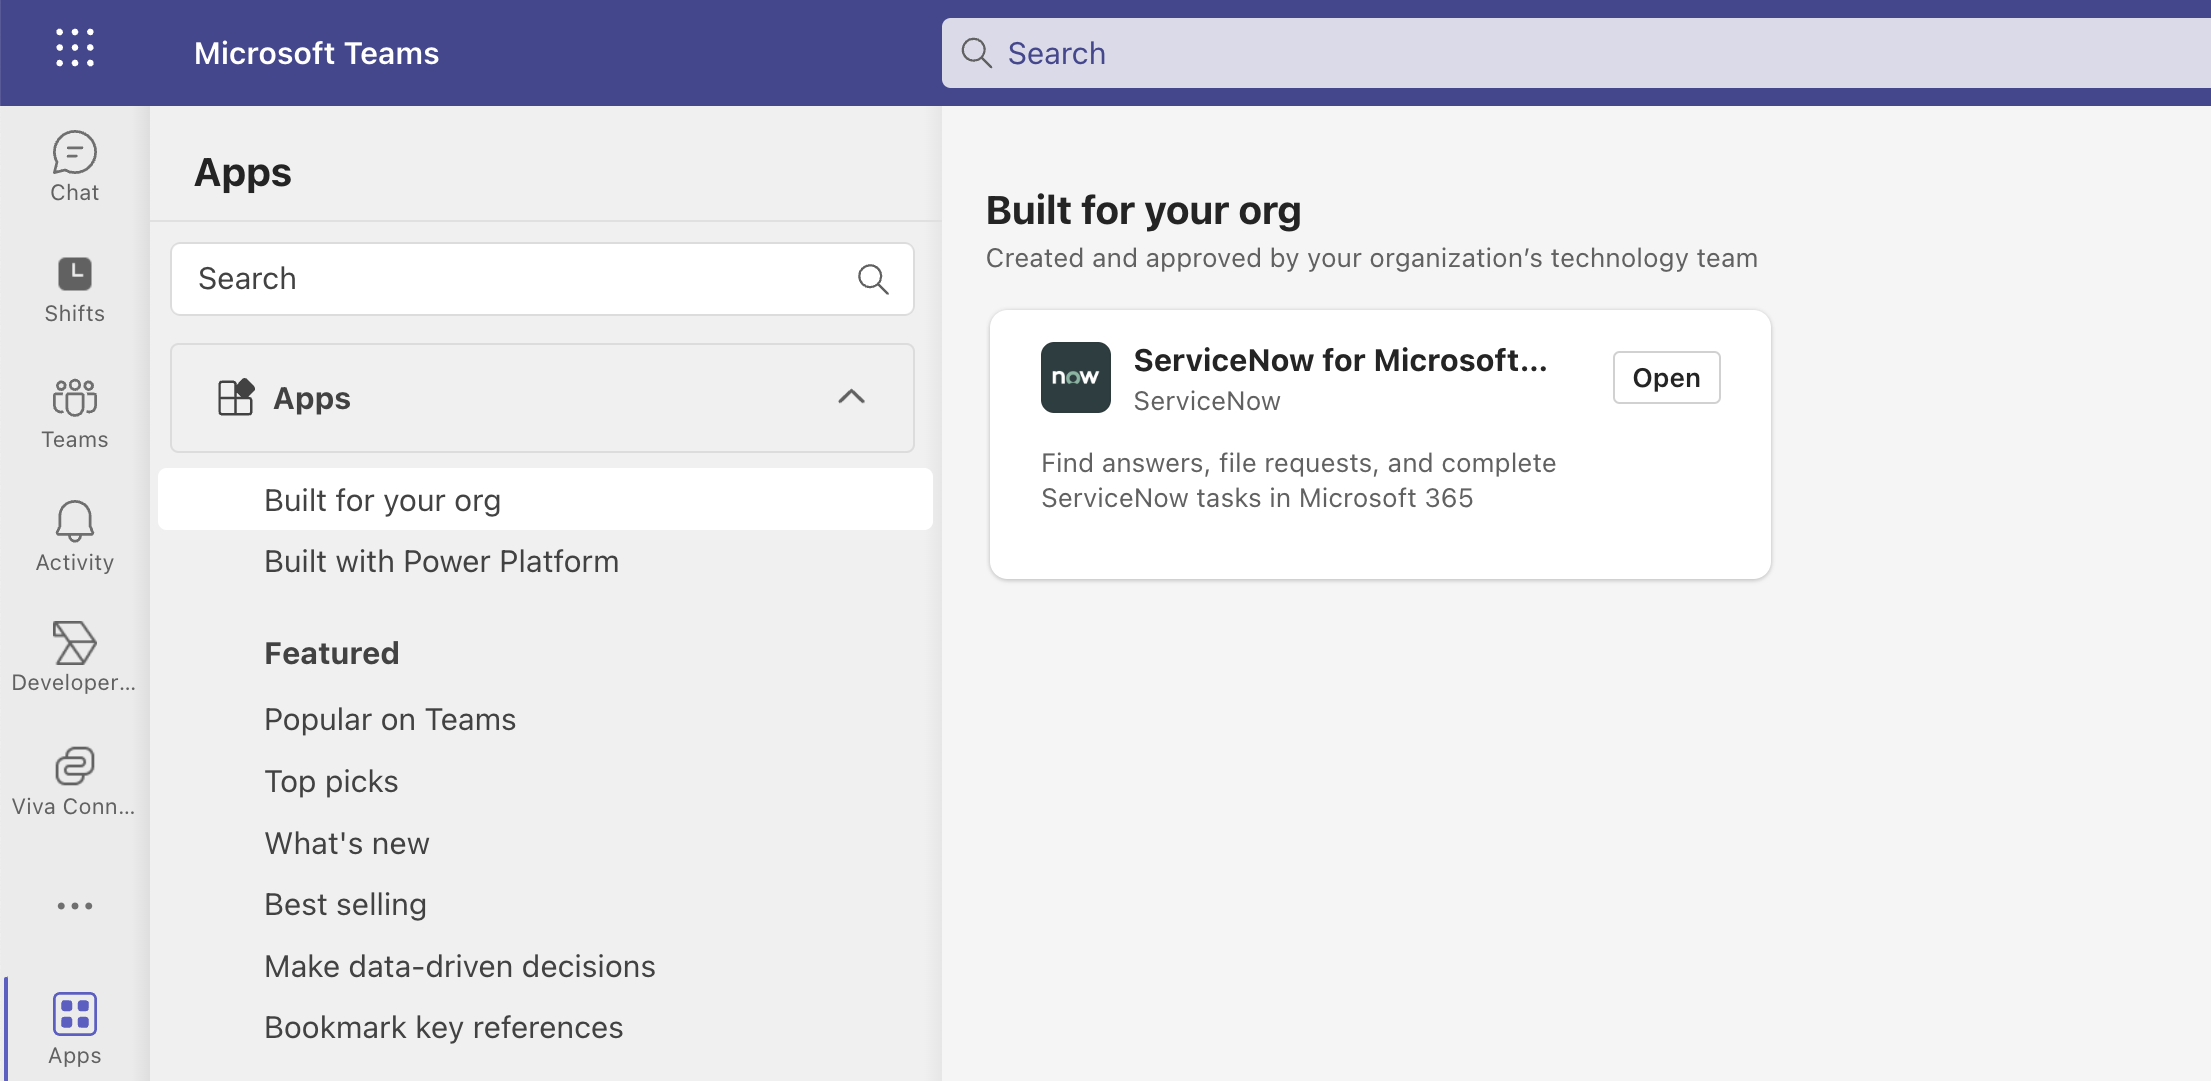Click the Microsoft Teams title
The height and width of the screenshot is (1081, 2211).
coord(316,53)
